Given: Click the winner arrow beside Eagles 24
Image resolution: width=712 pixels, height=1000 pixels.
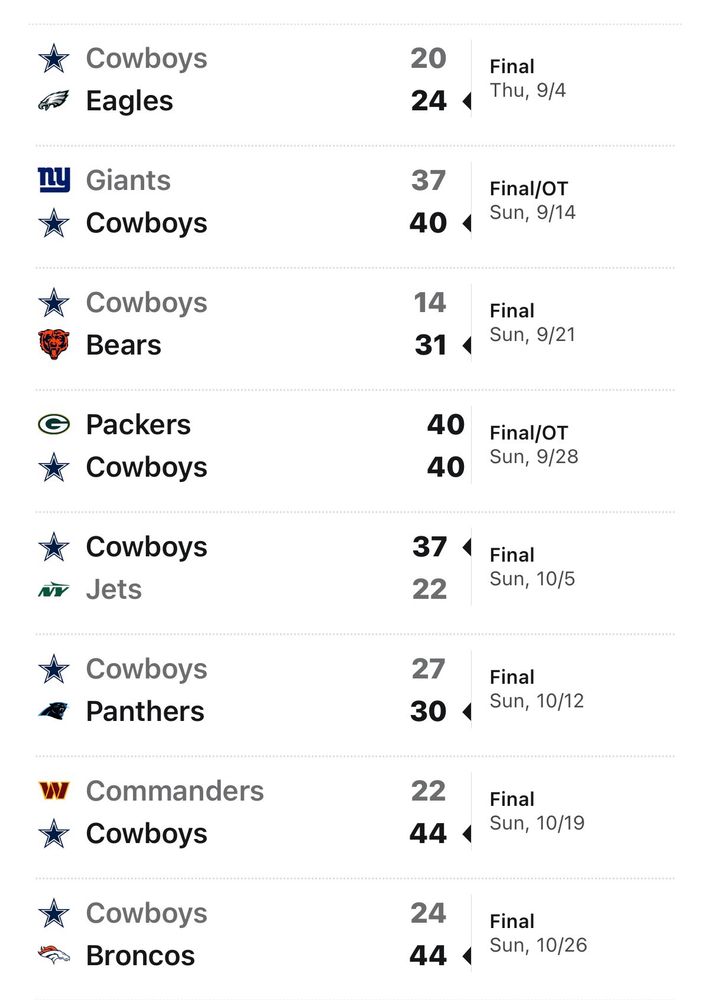Looking at the screenshot, I should coord(466,101).
